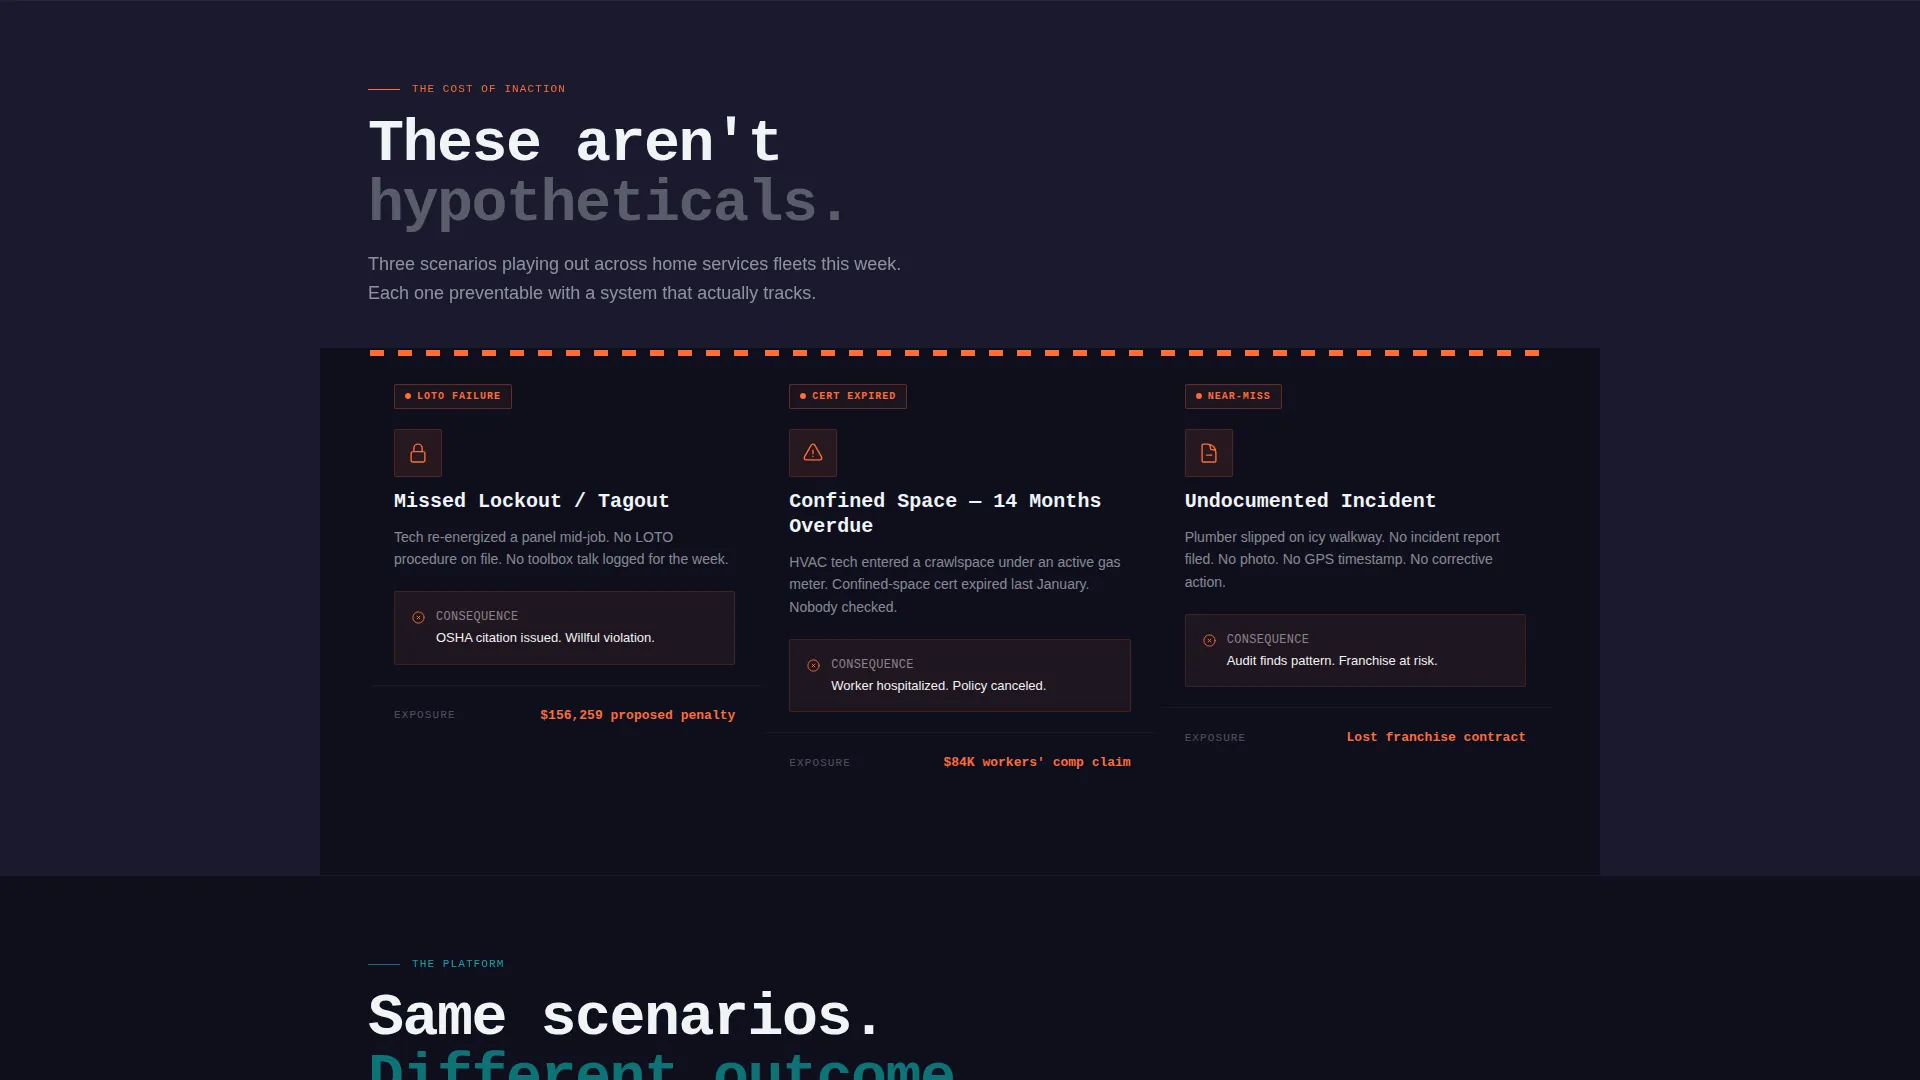The width and height of the screenshot is (1920, 1080).
Task: Click the lock icon above Missed Lockout / Tagout
Action: tap(418, 453)
